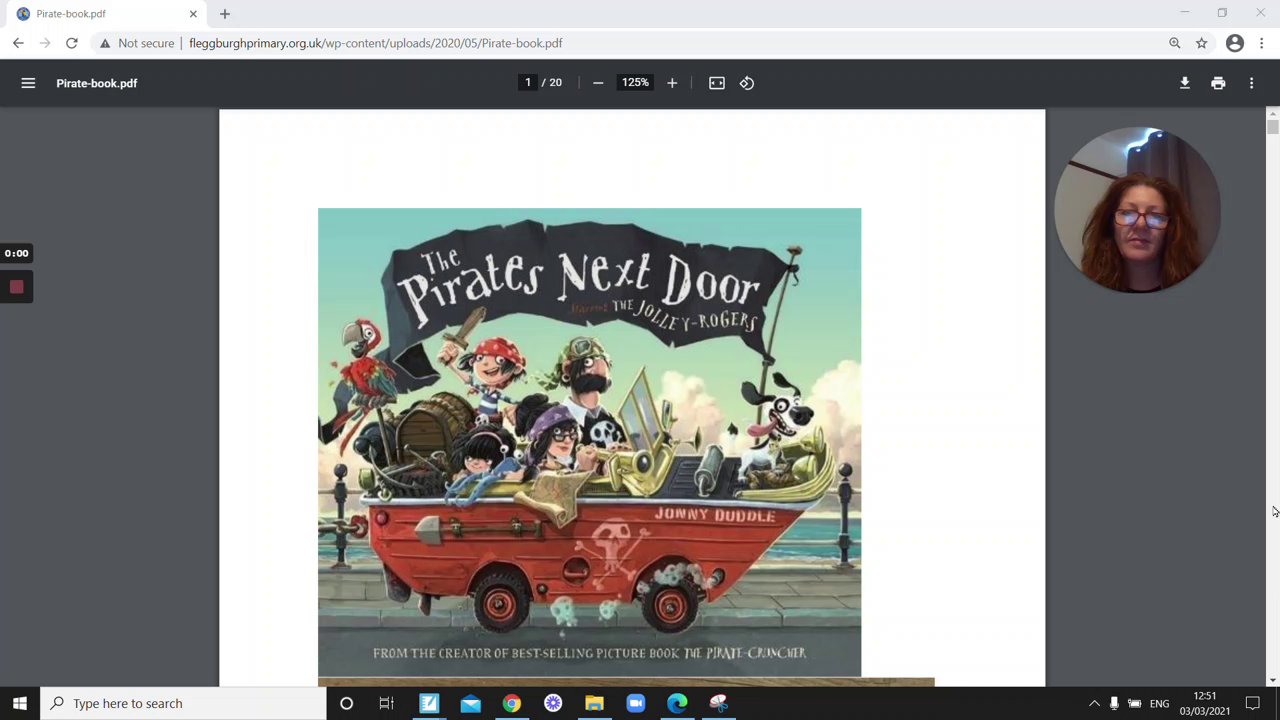Download the Pirate-book PDF
Image resolution: width=1280 pixels, height=720 pixels.
[x=1185, y=83]
